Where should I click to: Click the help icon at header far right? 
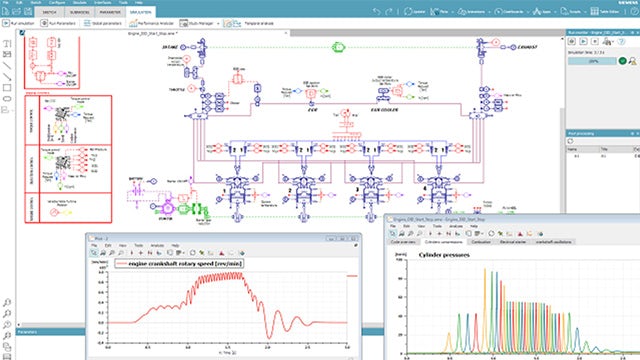click(635, 11)
